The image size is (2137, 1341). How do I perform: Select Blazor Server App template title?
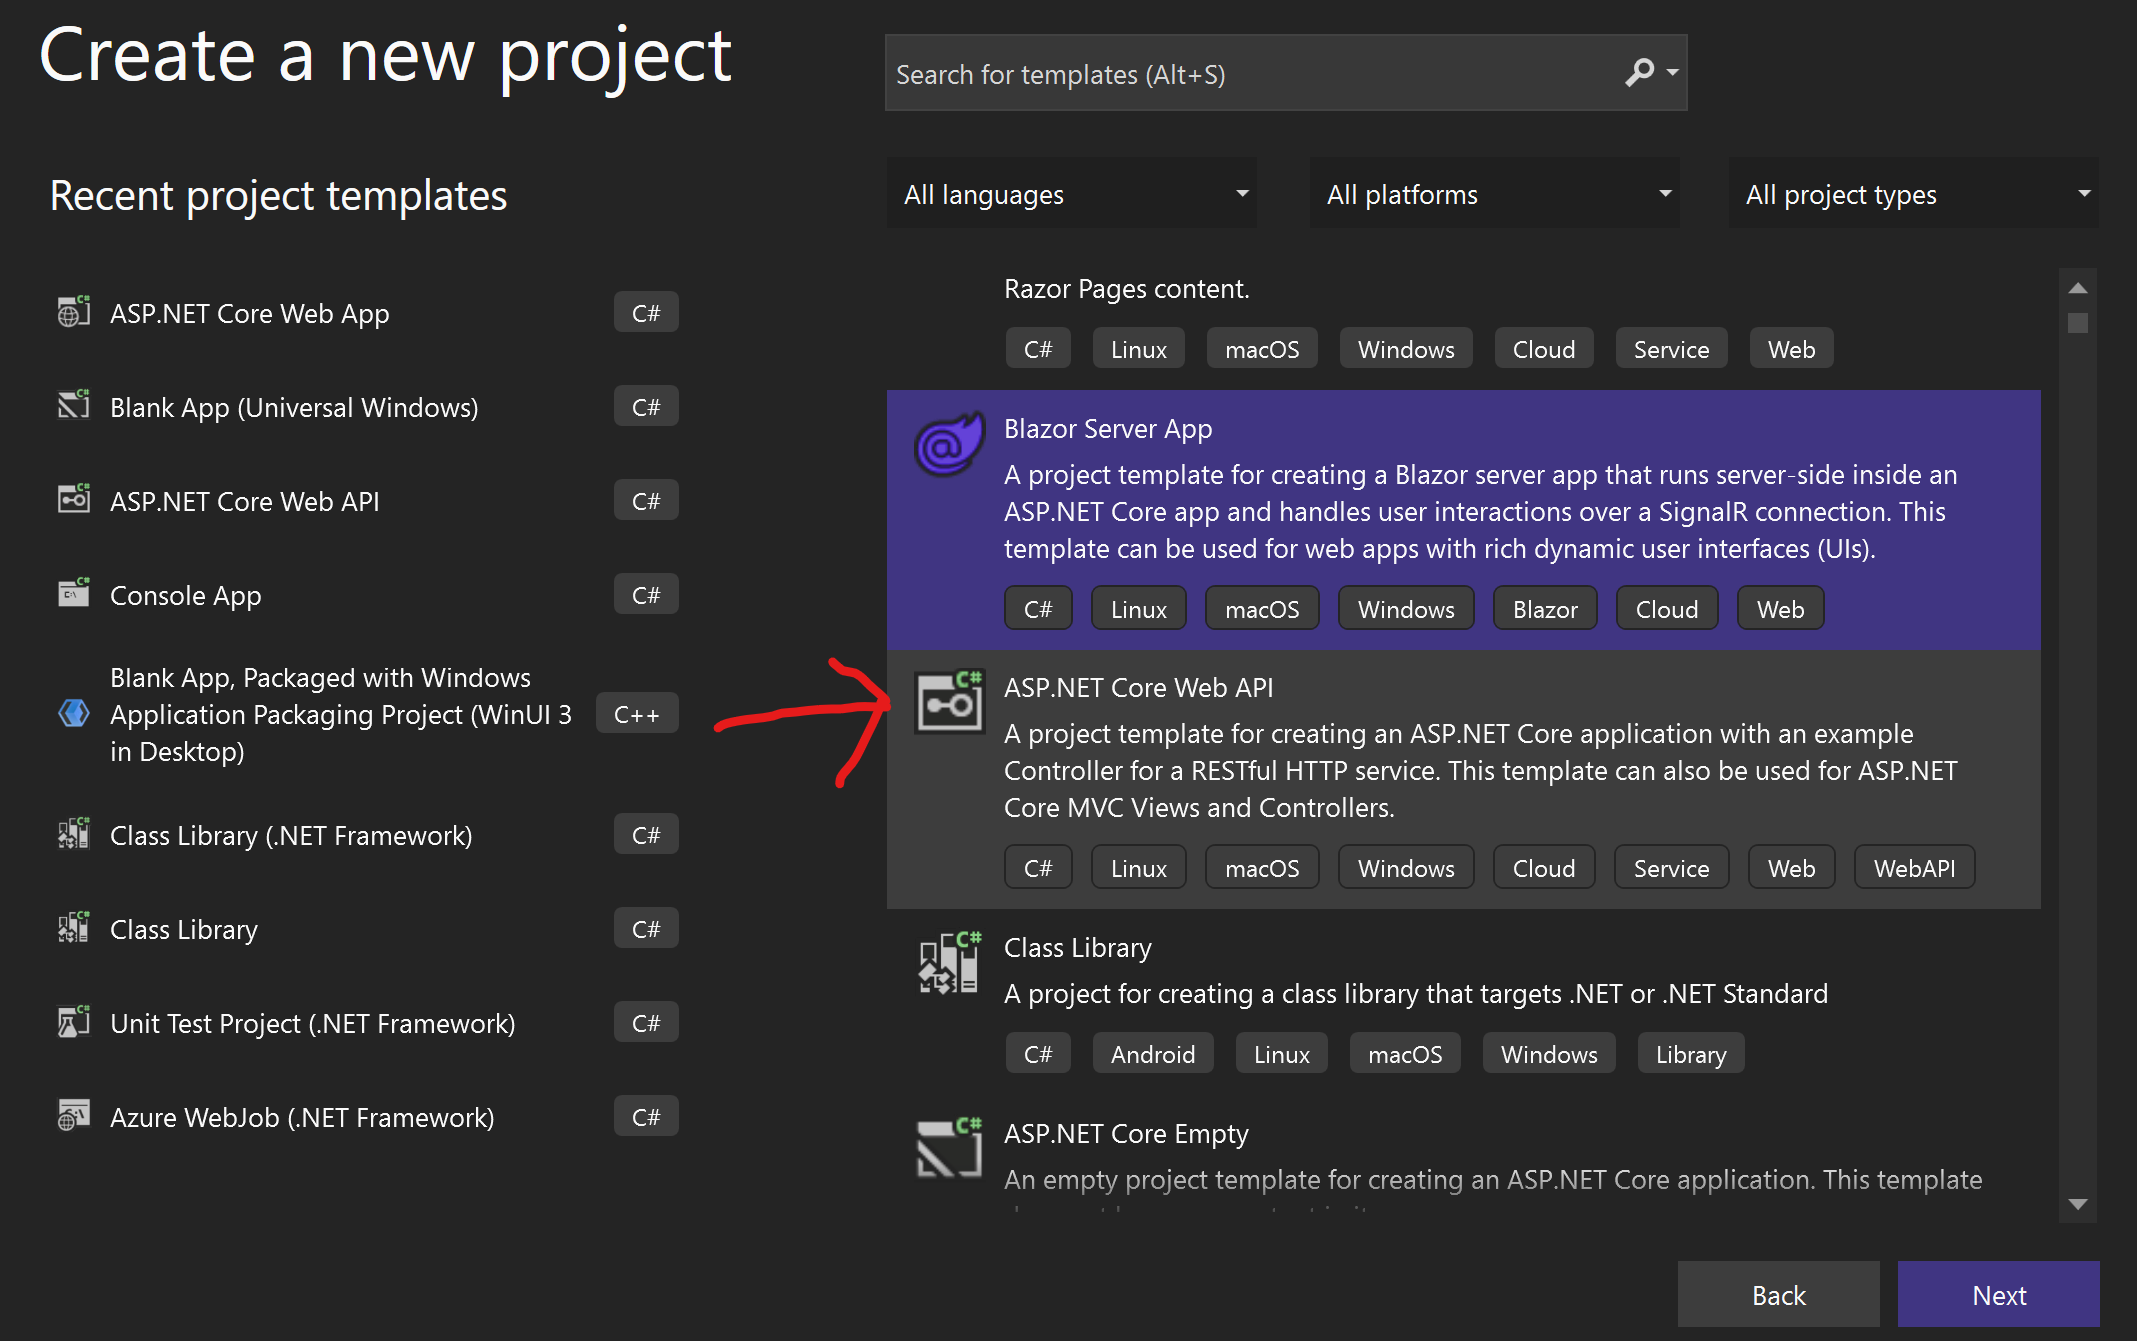(x=1108, y=429)
